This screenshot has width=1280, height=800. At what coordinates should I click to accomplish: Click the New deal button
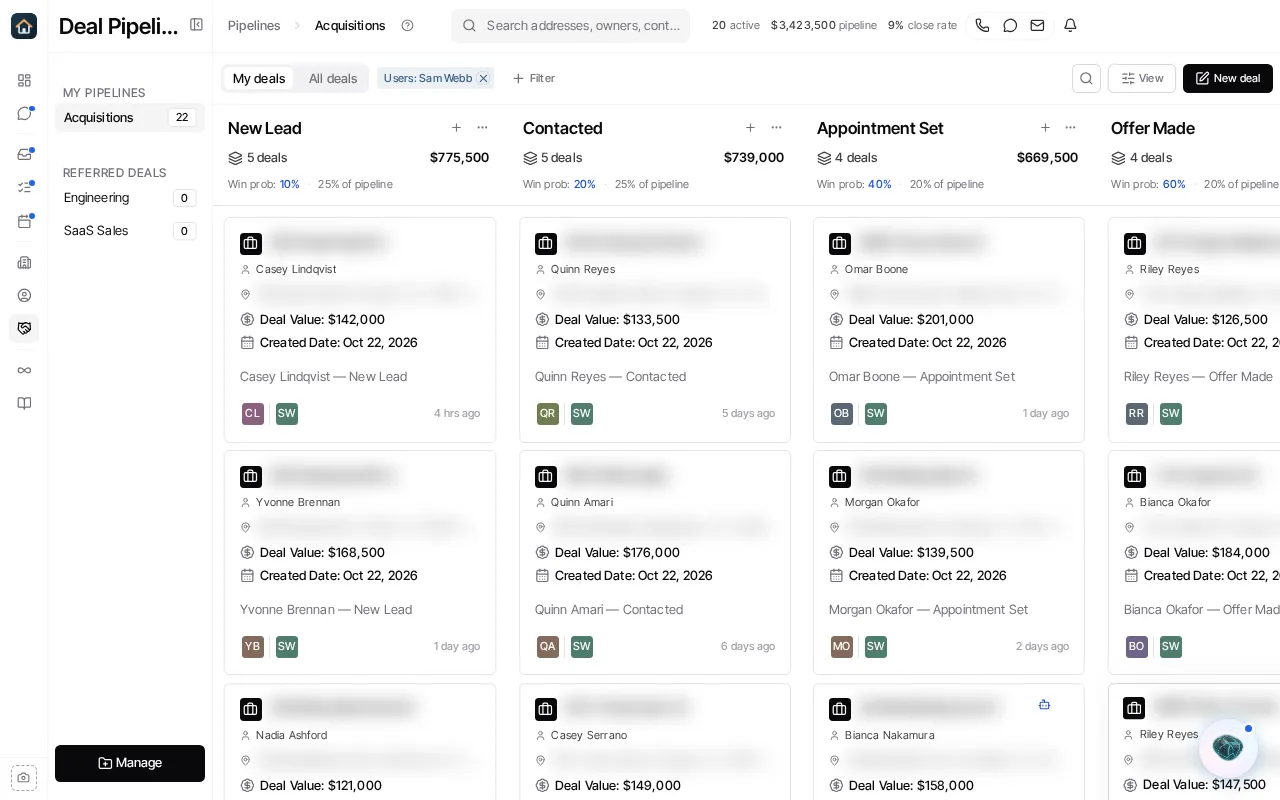pos(1227,78)
